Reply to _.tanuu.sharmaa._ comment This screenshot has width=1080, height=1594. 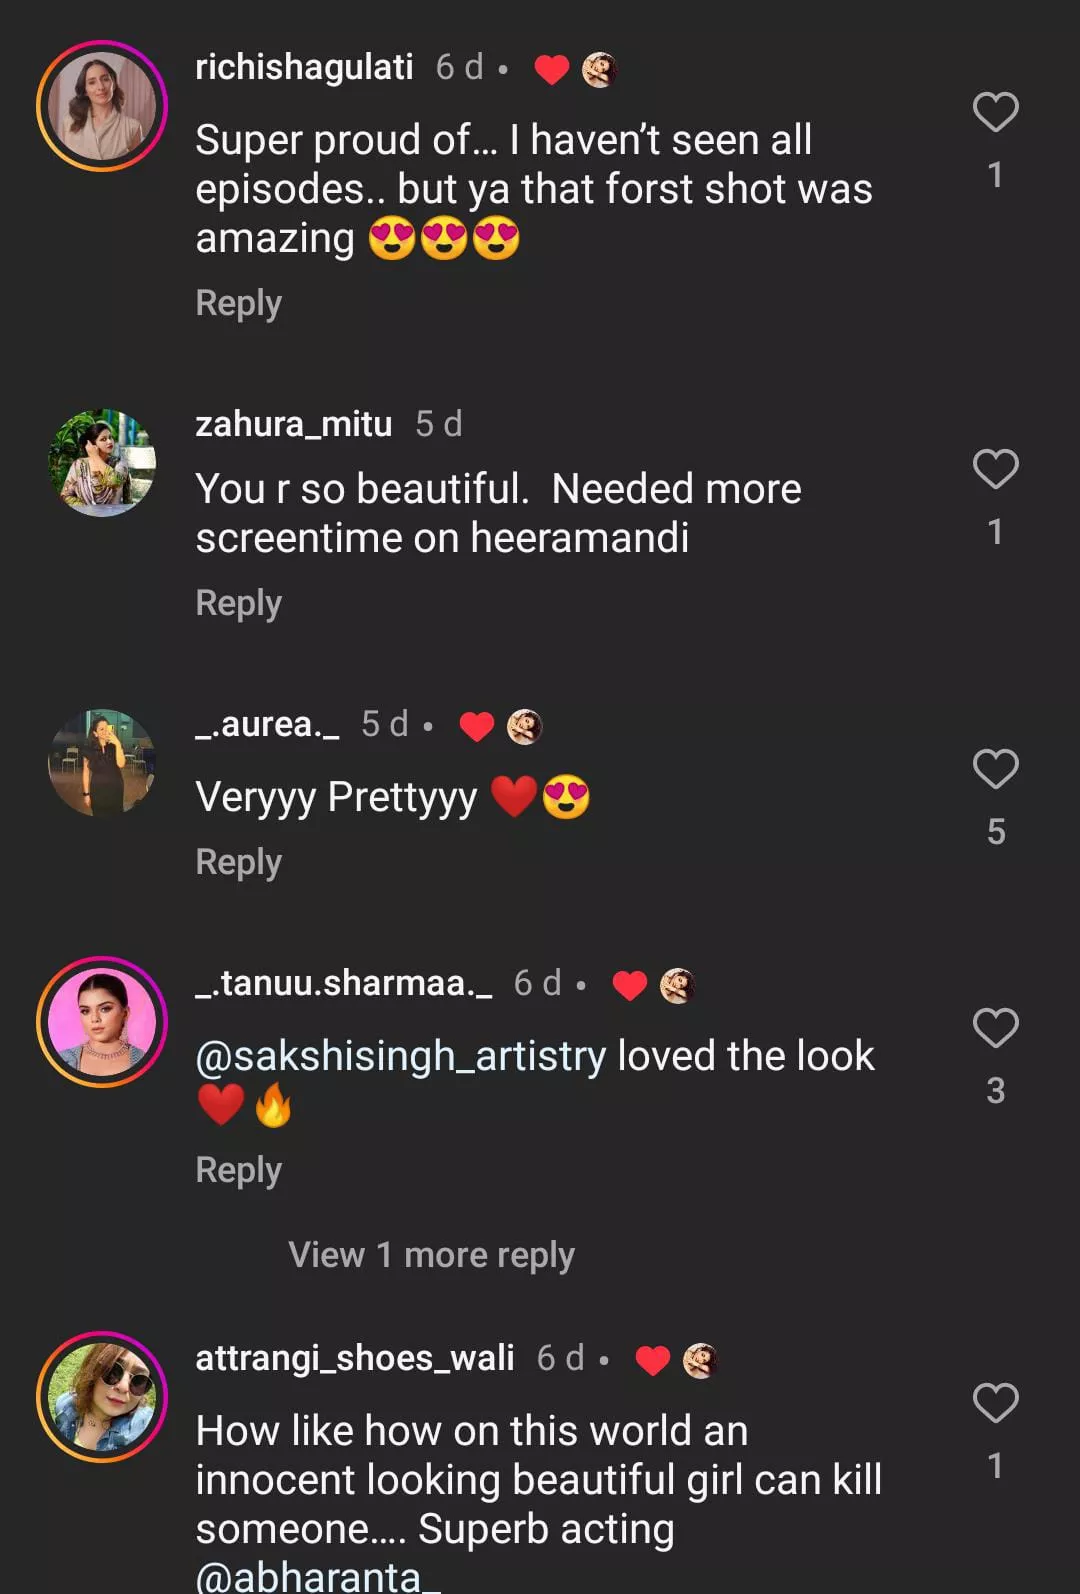pyautogui.click(x=238, y=1170)
